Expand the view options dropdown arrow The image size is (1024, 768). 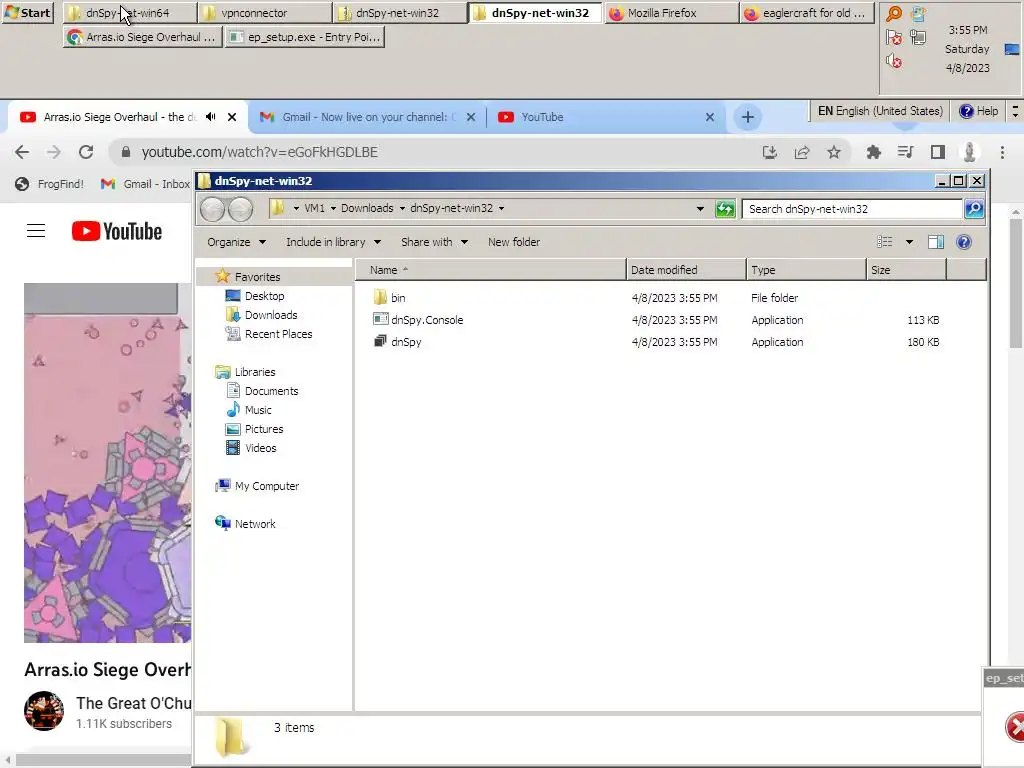[909, 242]
